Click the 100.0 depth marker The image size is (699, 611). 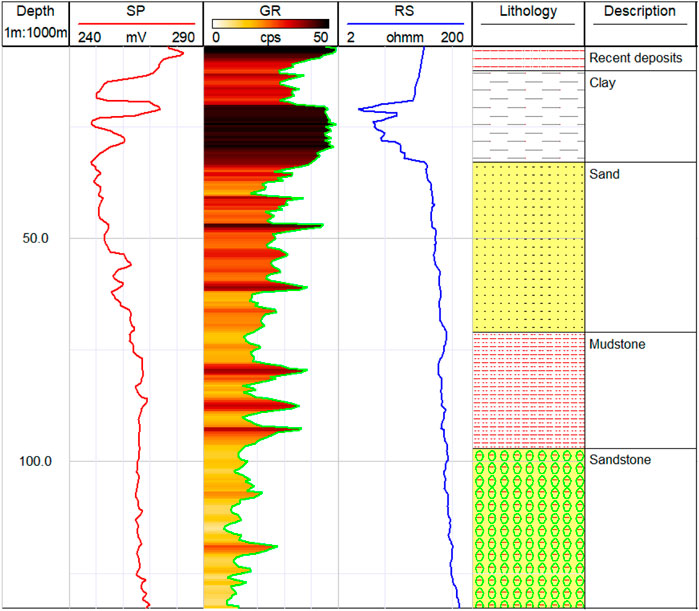[x=36, y=461]
